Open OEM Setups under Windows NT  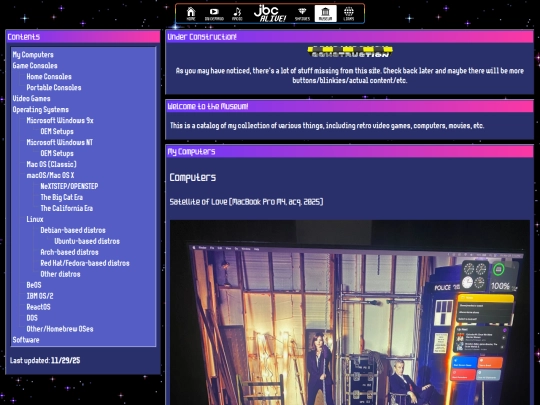(x=57, y=154)
